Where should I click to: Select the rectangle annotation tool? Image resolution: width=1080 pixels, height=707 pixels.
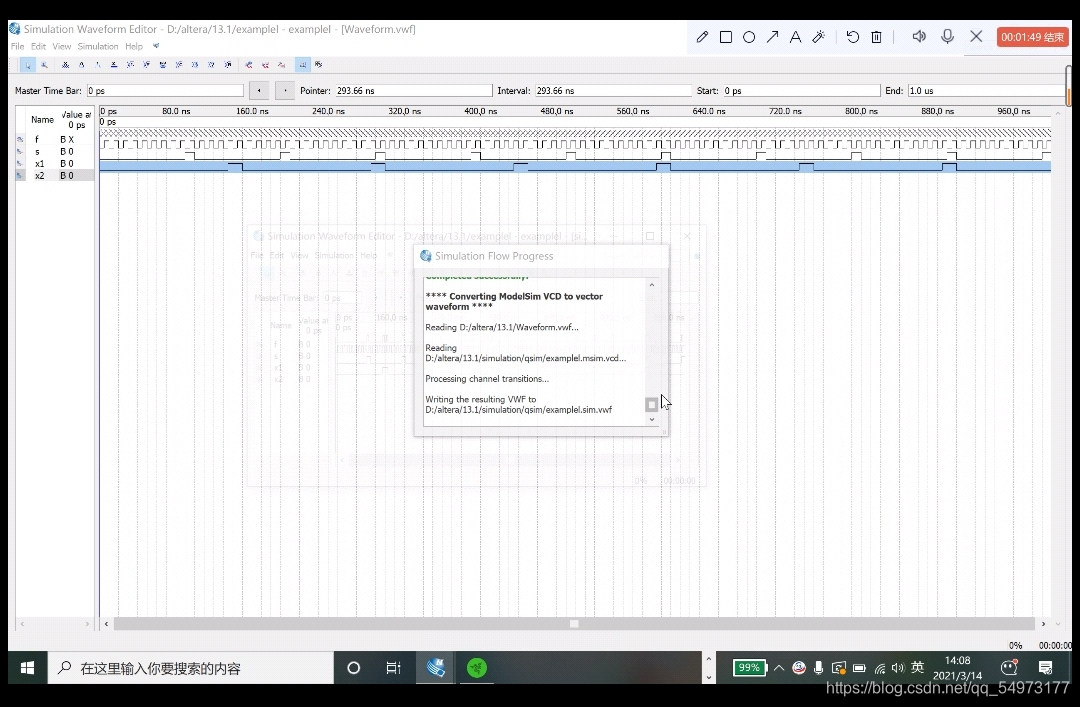tap(726, 37)
